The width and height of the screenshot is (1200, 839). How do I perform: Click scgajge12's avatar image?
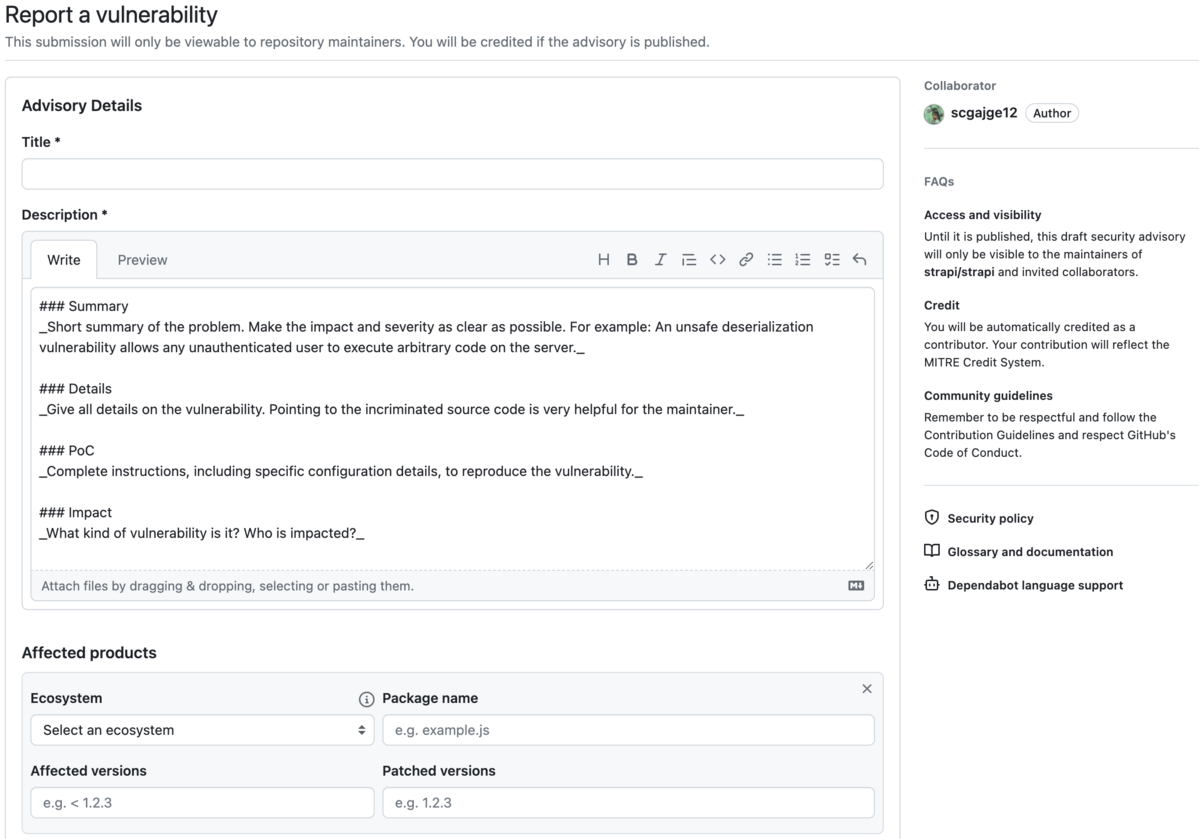tap(934, 114)
